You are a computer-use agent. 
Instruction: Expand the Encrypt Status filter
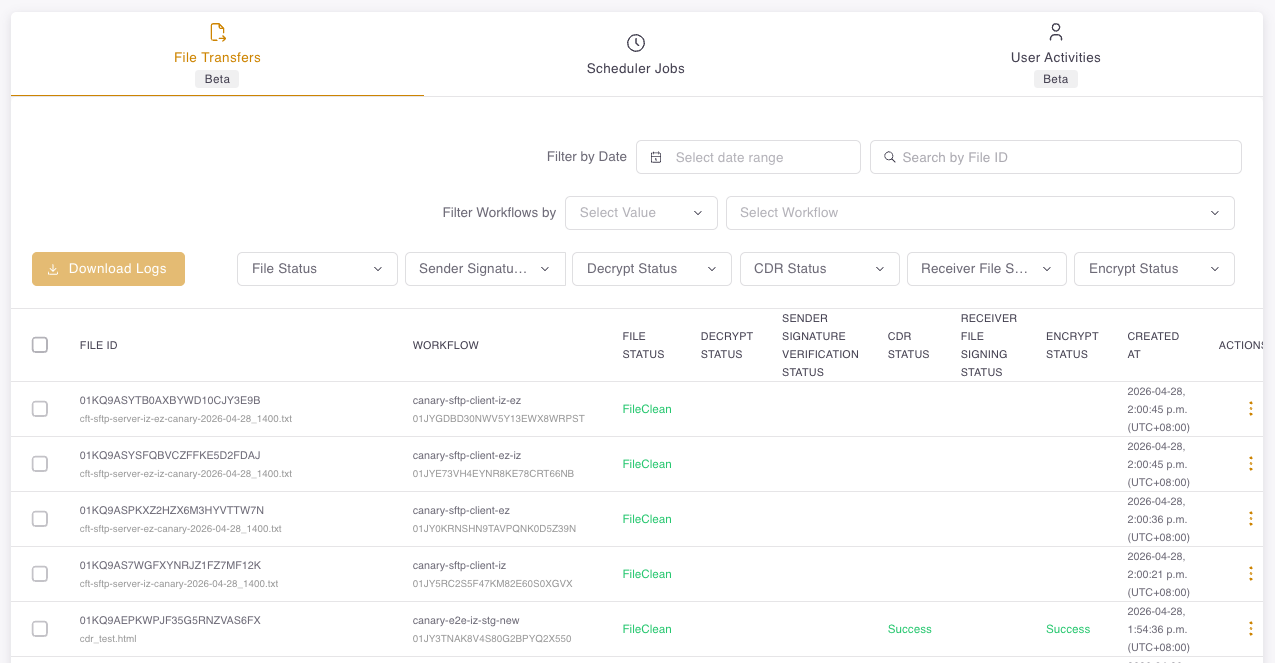point(1154,269)
